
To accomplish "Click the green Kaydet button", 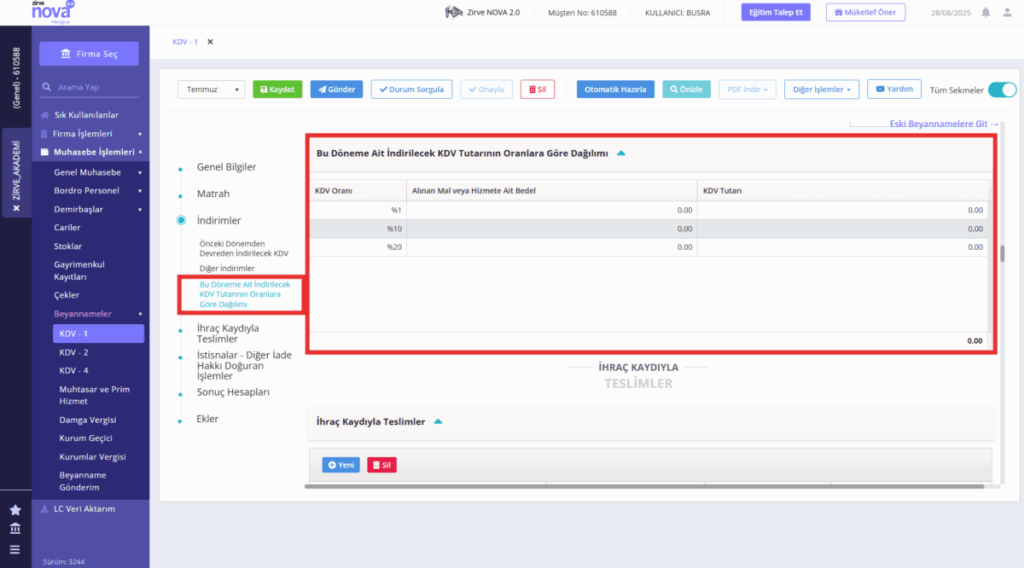I will [x=278, y=89].
